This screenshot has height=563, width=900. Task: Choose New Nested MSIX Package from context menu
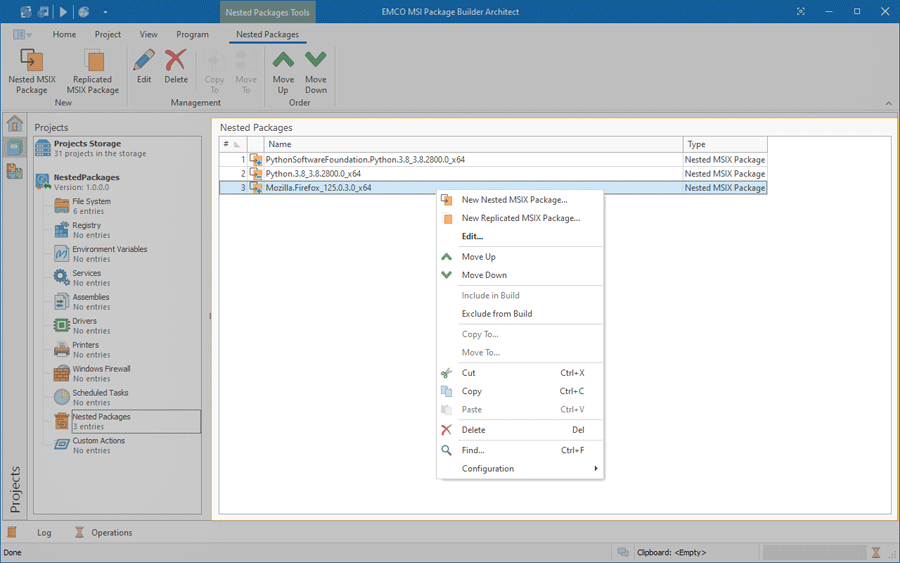(x=520, y=200)
